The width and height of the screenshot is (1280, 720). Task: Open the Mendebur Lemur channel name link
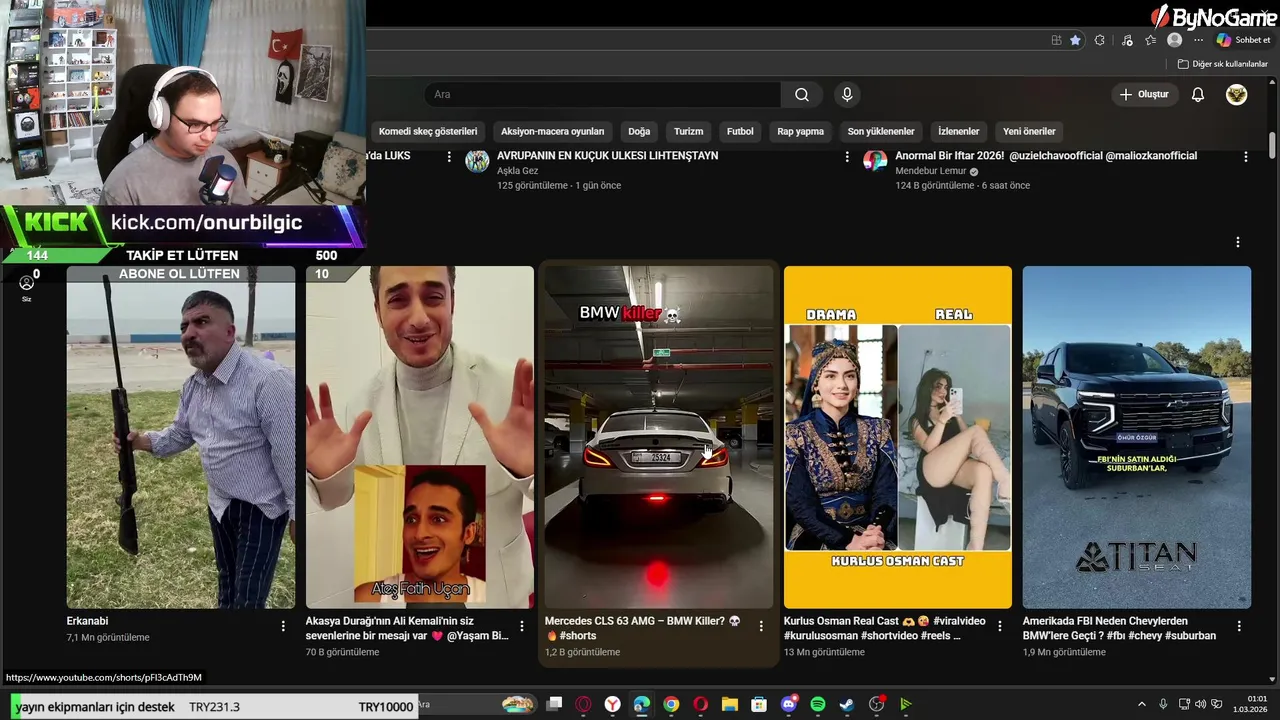(x=931, y=171)
